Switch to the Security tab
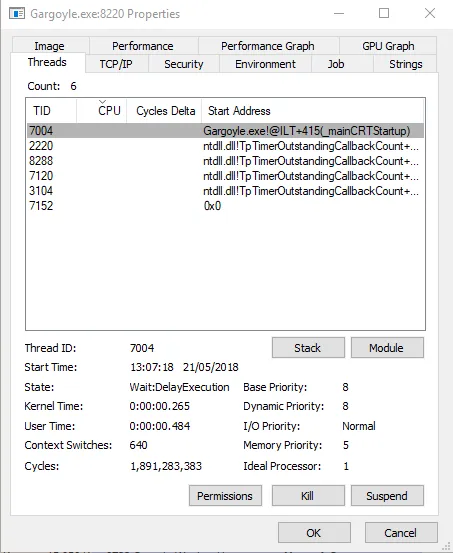Screen dimensions: 453x553 (184, 64)
